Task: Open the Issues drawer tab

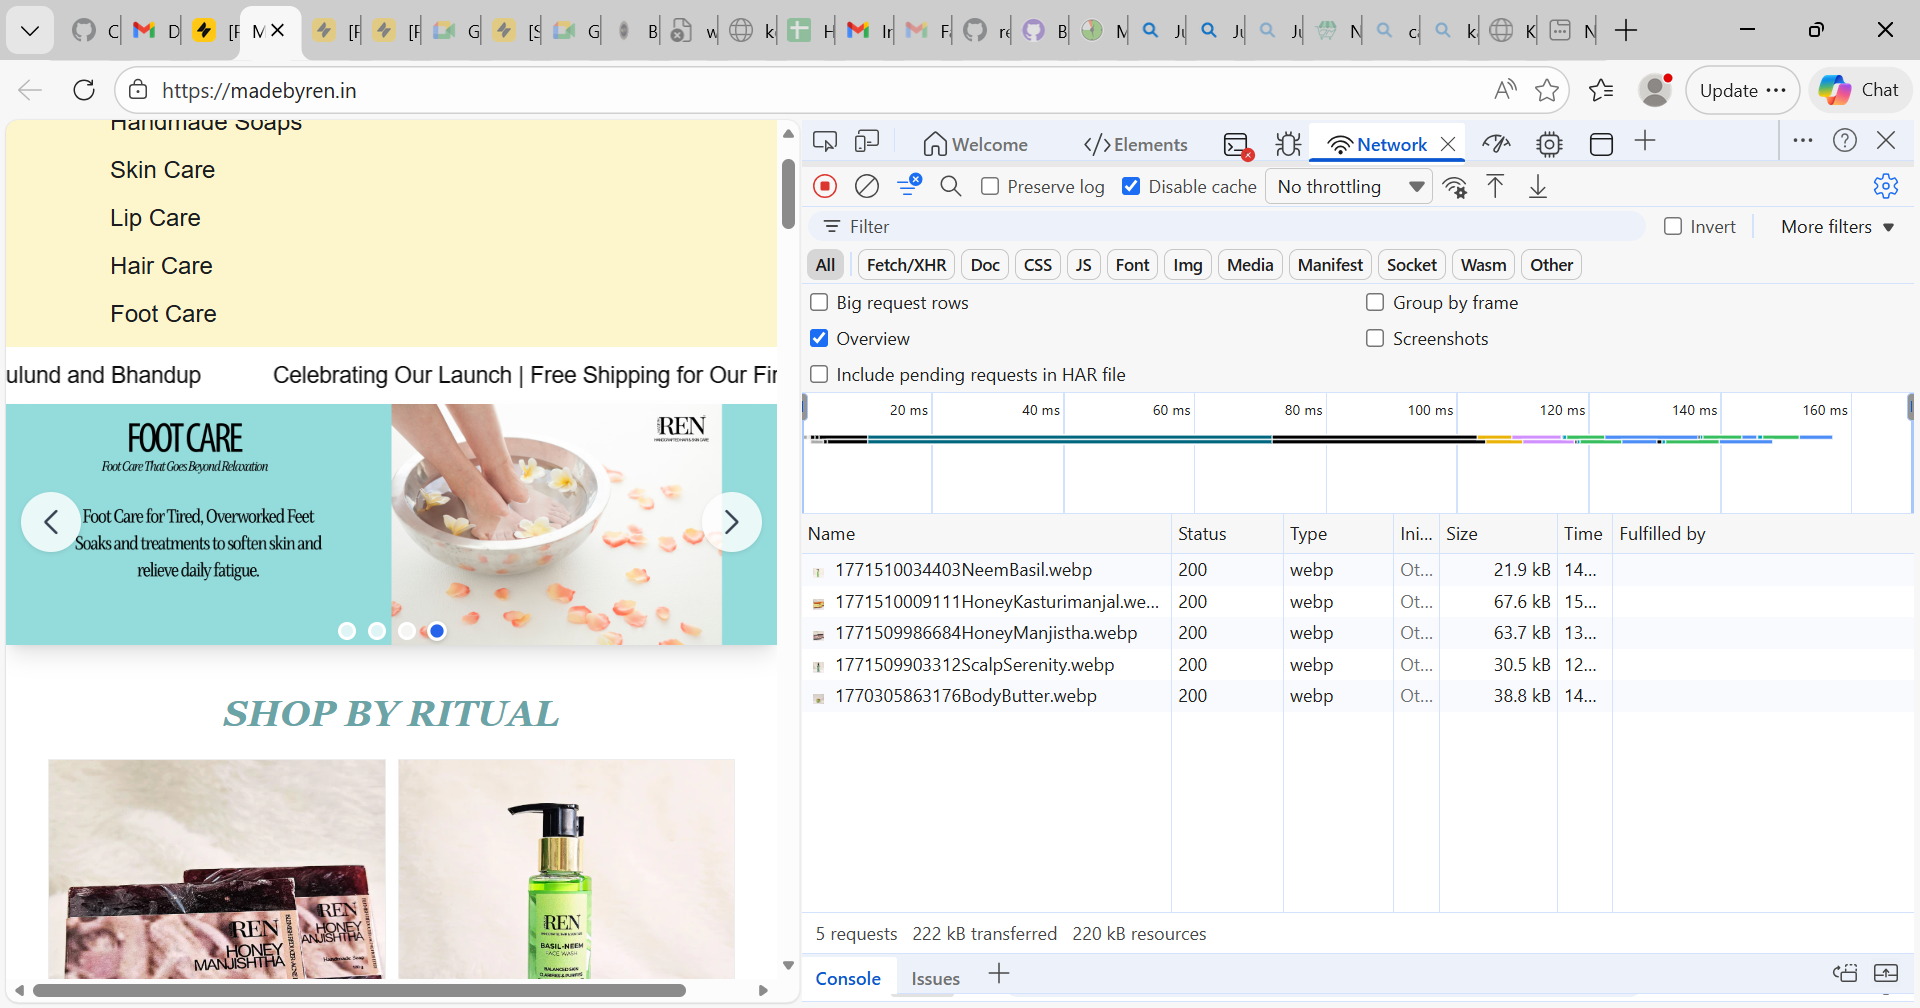Action: click(x=935, y=978)
